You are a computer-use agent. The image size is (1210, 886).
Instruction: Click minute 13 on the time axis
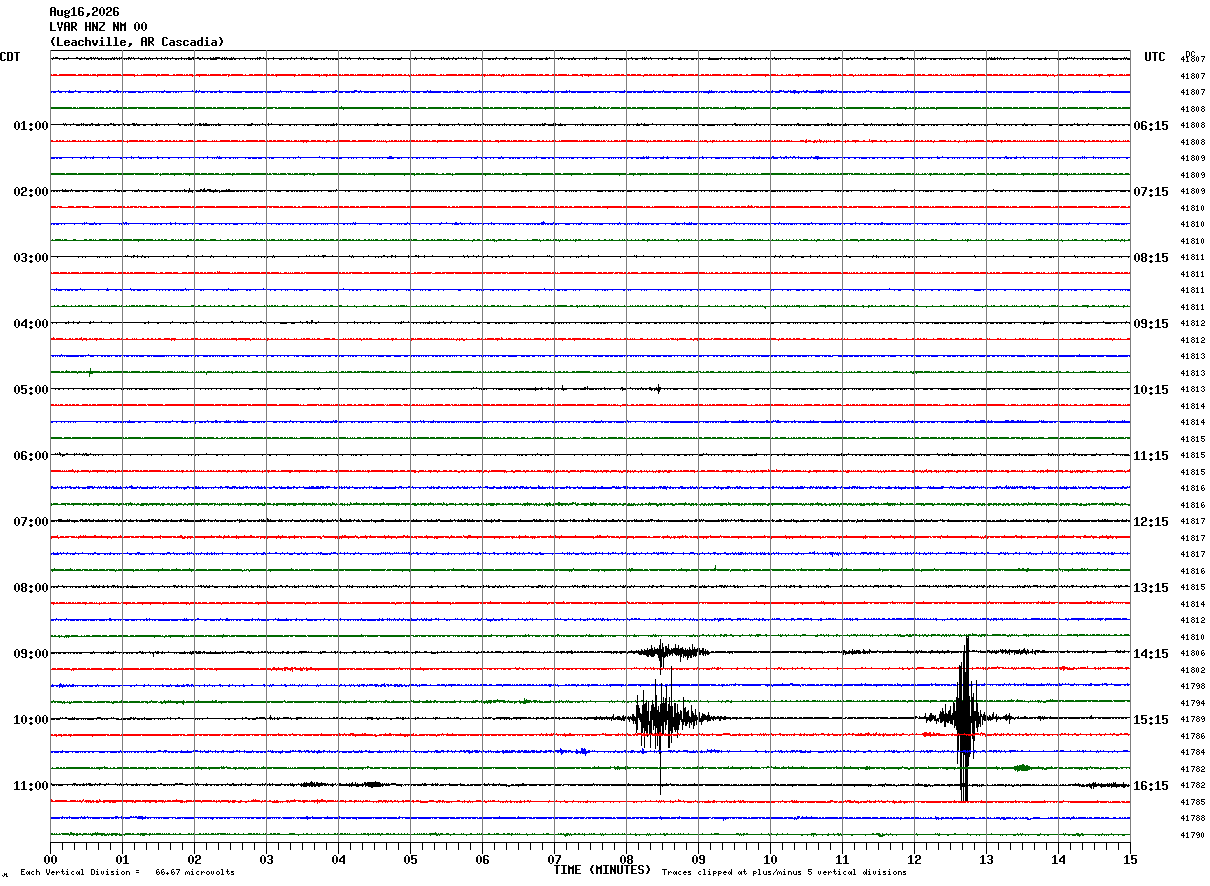click(986, 859)
